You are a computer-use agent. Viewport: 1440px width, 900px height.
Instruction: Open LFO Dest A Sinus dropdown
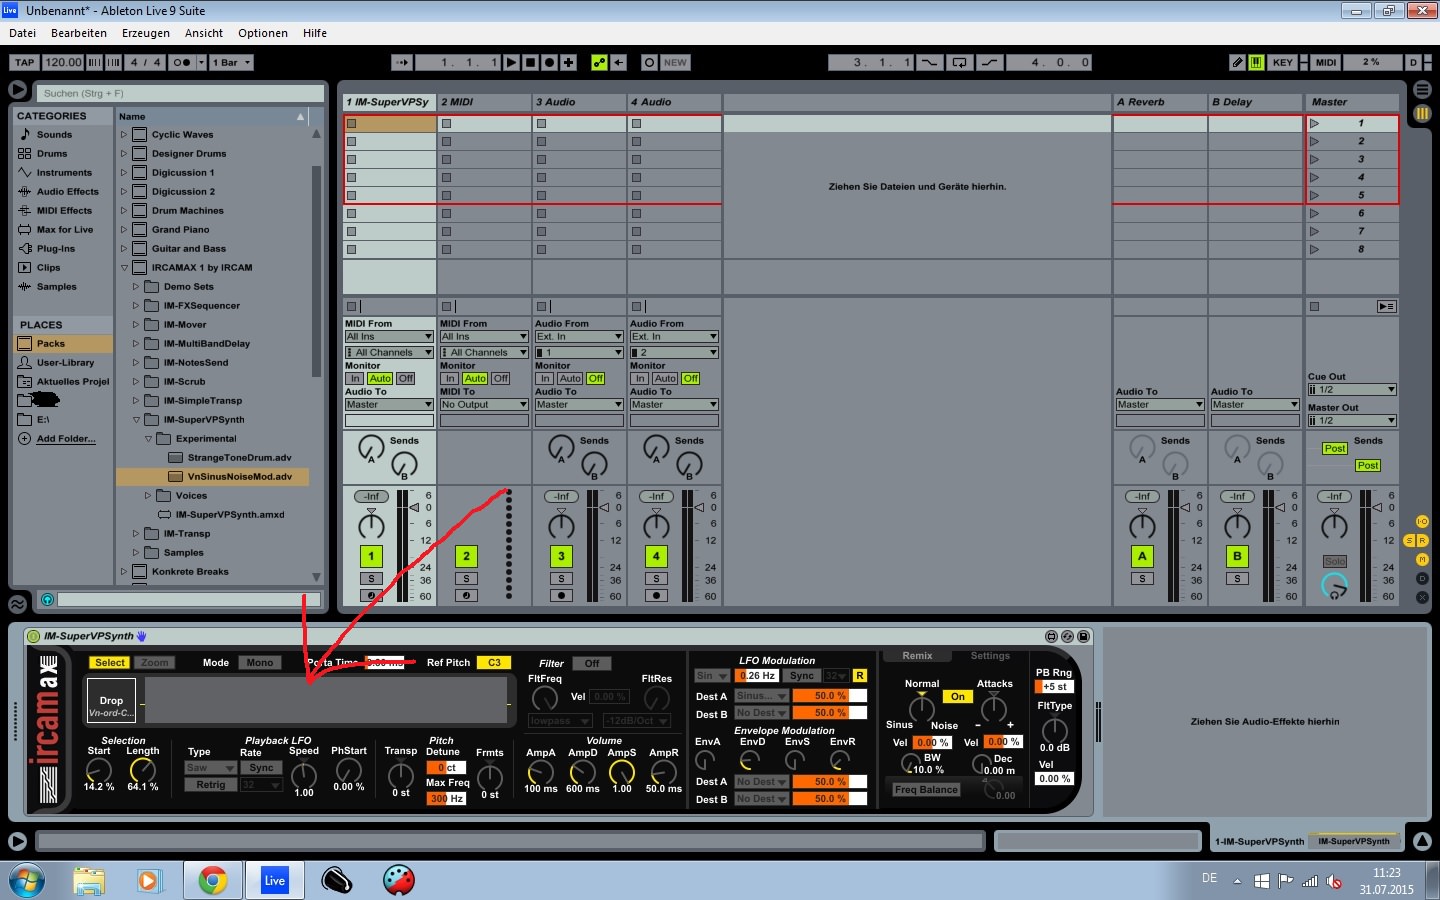coord(762,696)
